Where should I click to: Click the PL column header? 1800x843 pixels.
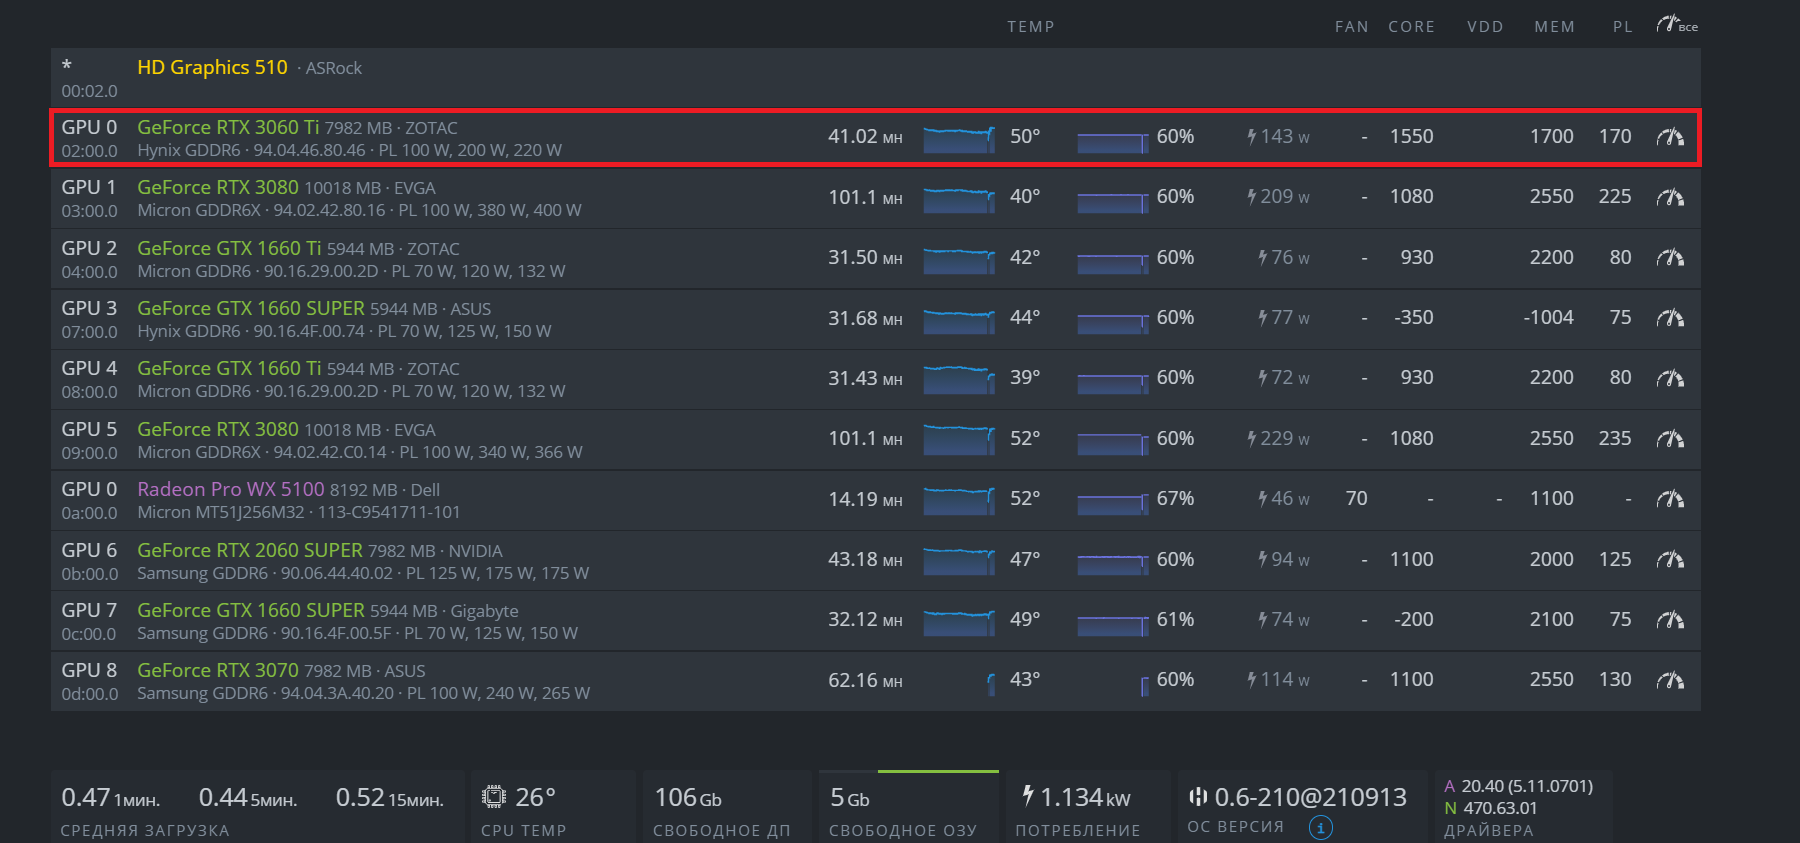(x=1622, y=27)
